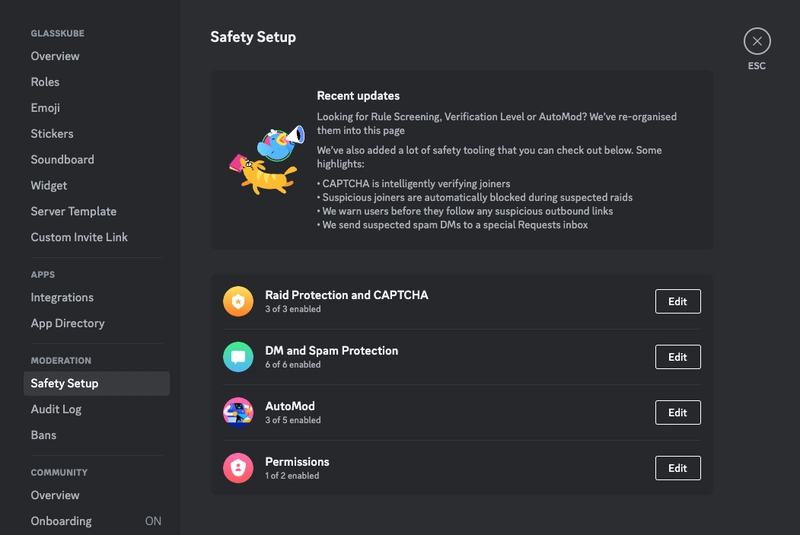Open Server Template settings
This screenshot has width=800, height=535.
pyautogui.click(x=96, y=211)
